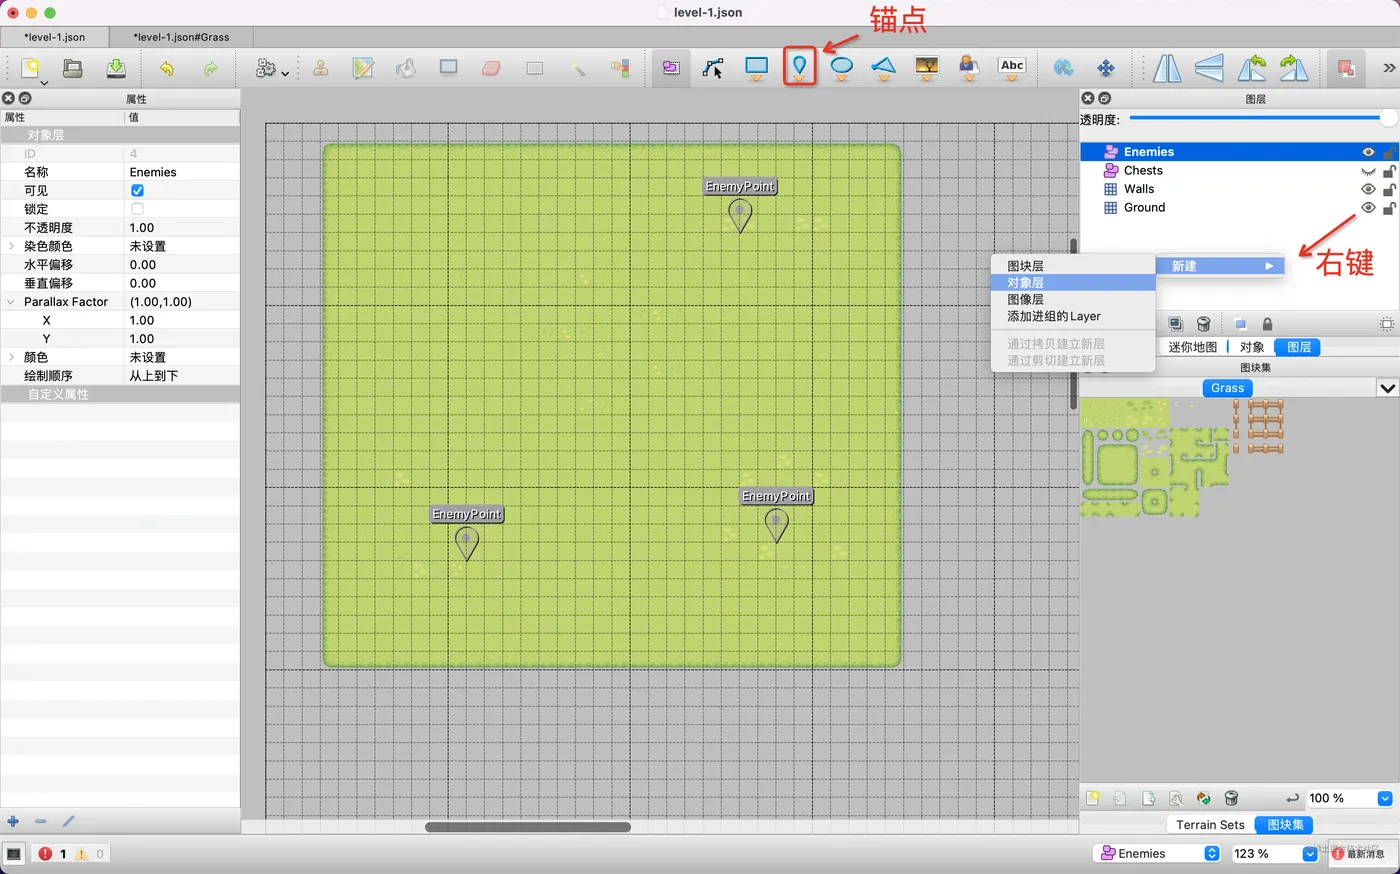The image size is (1400, 874).
Task: Open the command gears dropdown arrow
Action: click(285, 73)
